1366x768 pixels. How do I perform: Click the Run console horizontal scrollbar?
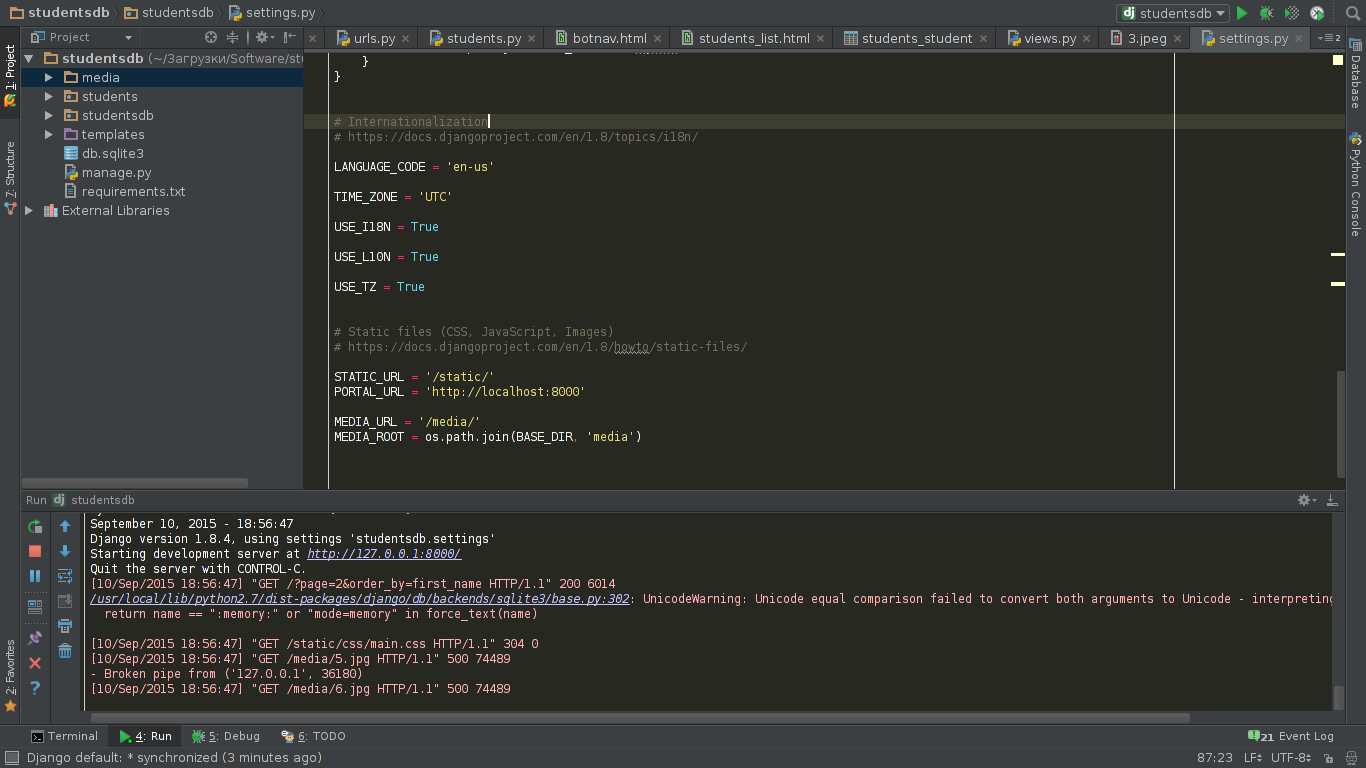coord(640,717)
